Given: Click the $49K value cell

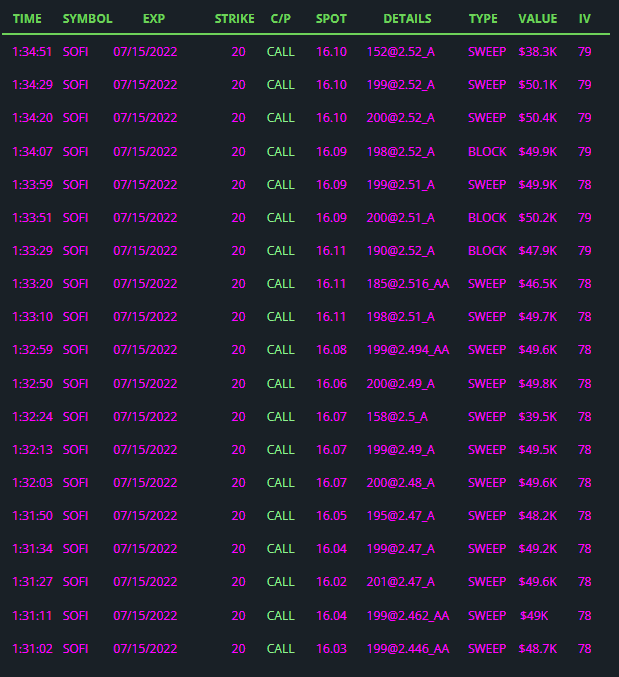Looking at the screenshot, I should [534, 616].
